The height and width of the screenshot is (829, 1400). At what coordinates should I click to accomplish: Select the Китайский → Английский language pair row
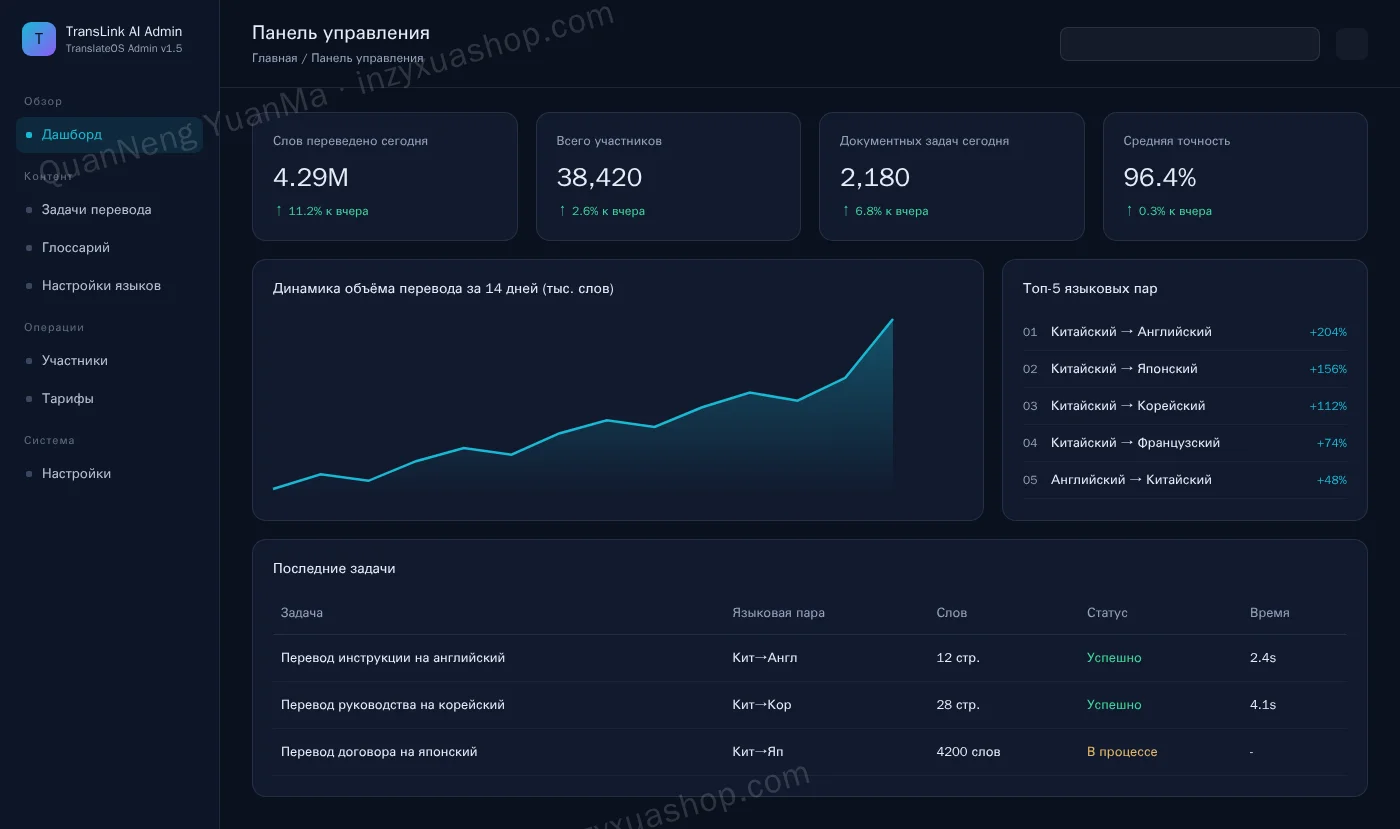click(1185, 332)
